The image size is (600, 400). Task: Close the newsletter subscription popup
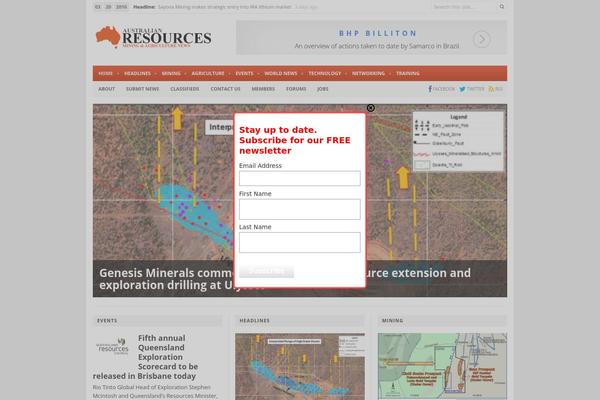tap(370, 108)
